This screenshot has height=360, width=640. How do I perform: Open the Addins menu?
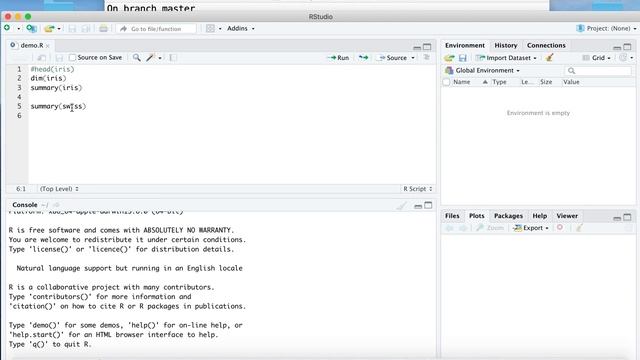point(241,28)
